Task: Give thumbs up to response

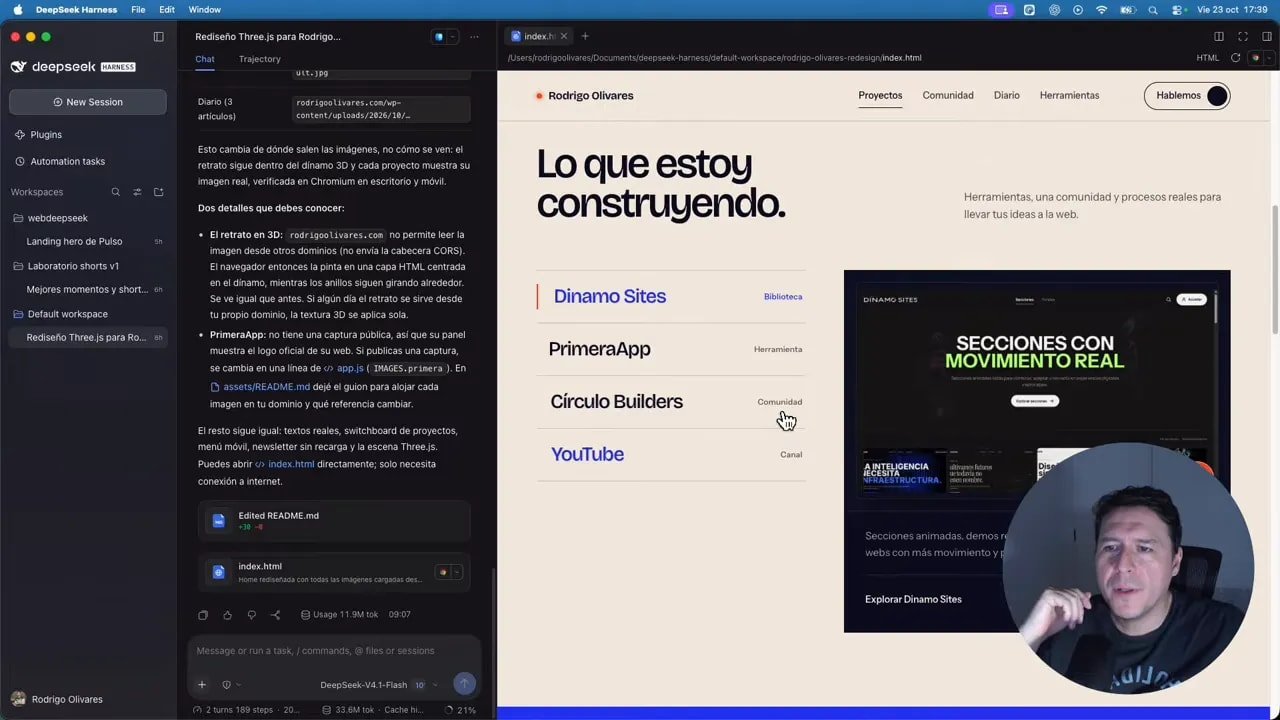Action: point(227,615)
